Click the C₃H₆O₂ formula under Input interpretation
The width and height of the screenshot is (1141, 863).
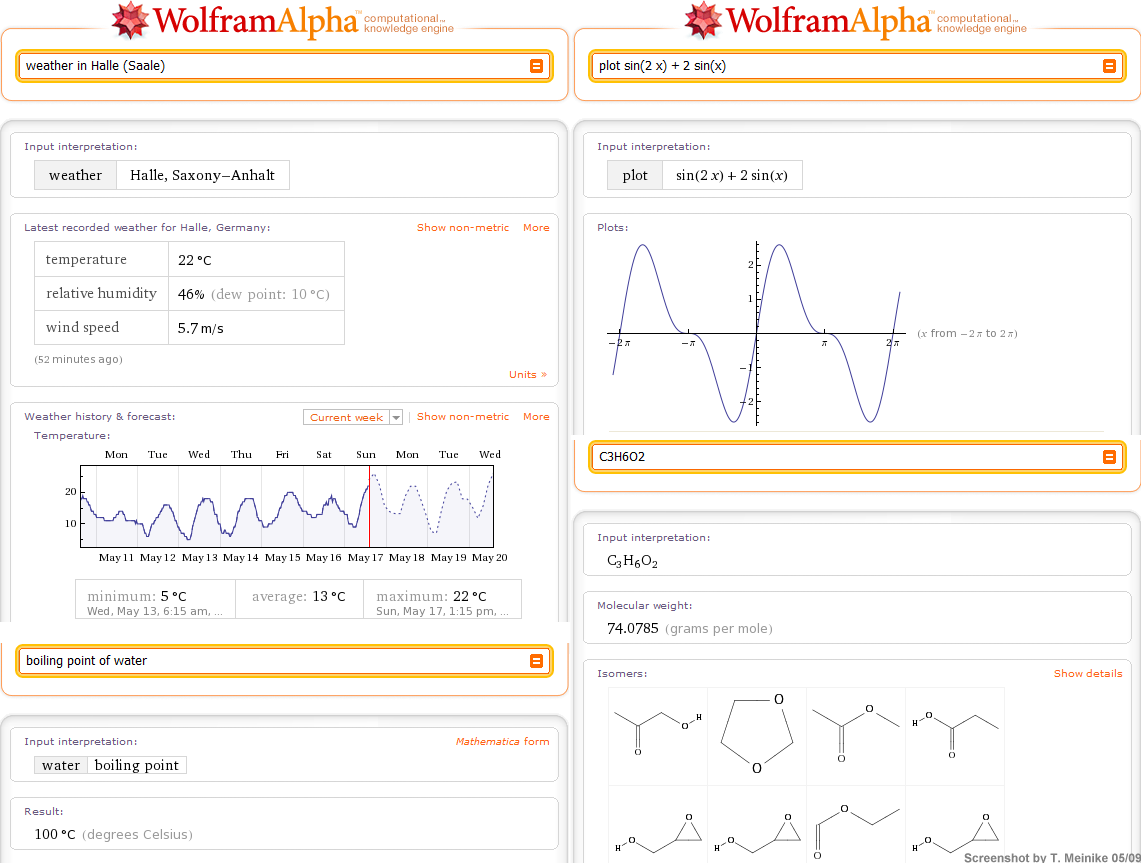tap(632, 562)
